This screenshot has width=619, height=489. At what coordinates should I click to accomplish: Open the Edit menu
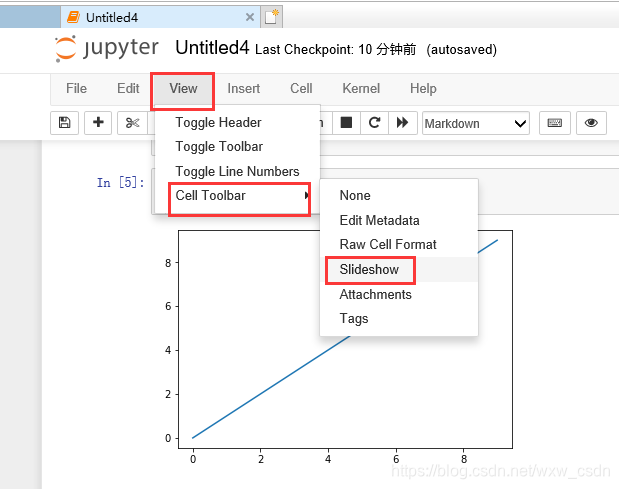click(x=128, y=88)
